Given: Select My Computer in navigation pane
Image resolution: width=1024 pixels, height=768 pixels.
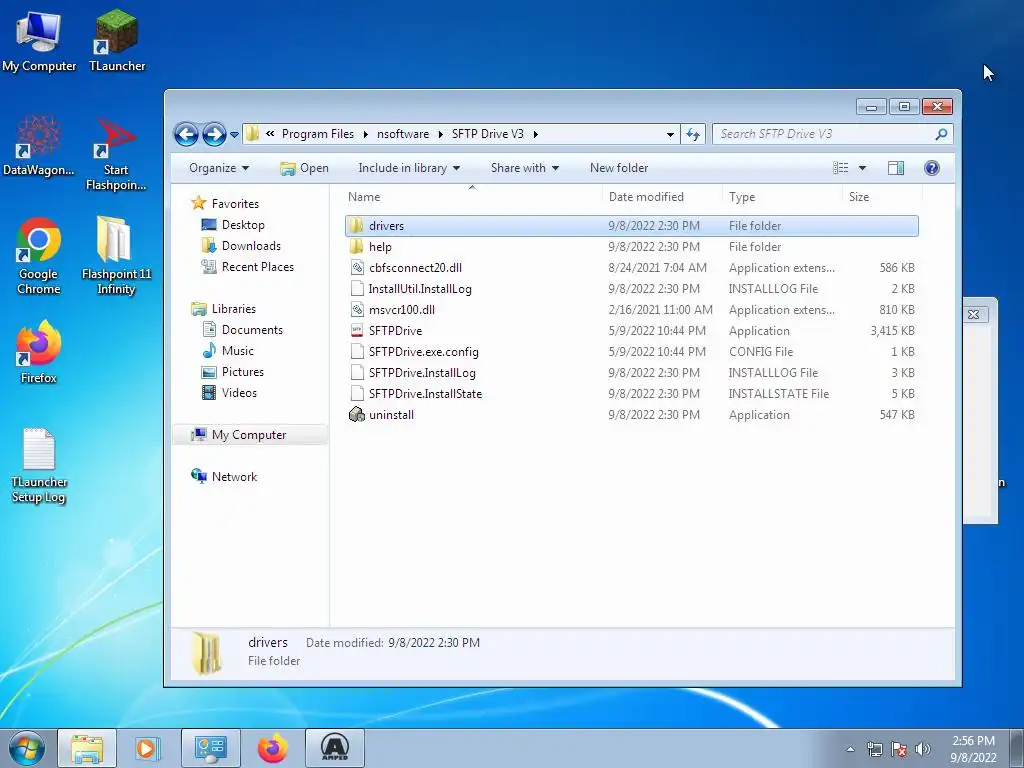Looking at the screenshot, I should [x=249, y=435].
